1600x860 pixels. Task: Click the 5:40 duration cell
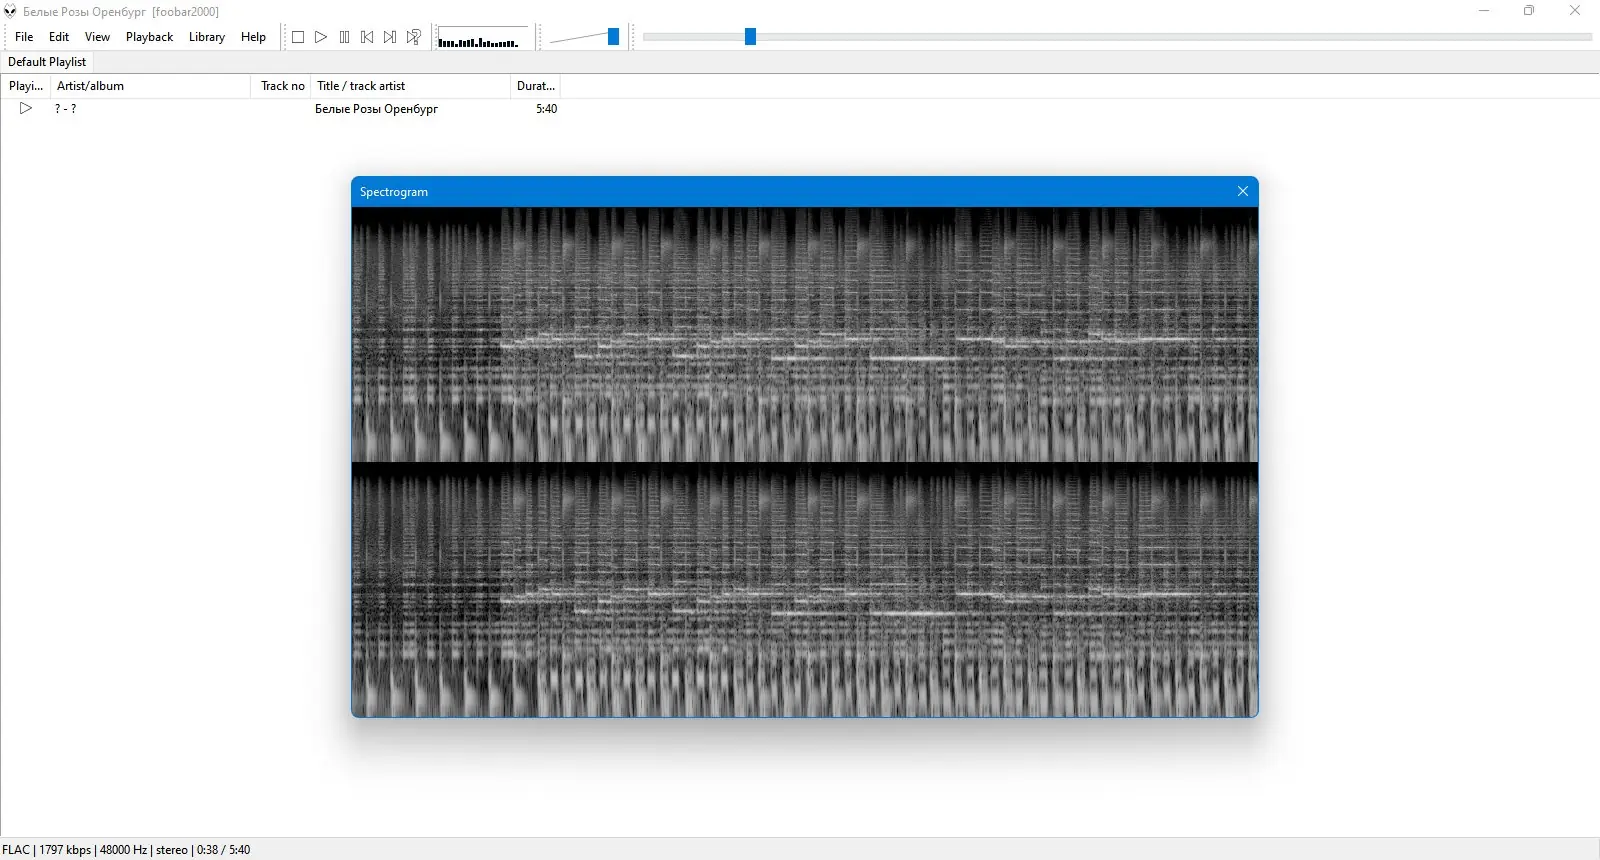(x=546, y=109)
